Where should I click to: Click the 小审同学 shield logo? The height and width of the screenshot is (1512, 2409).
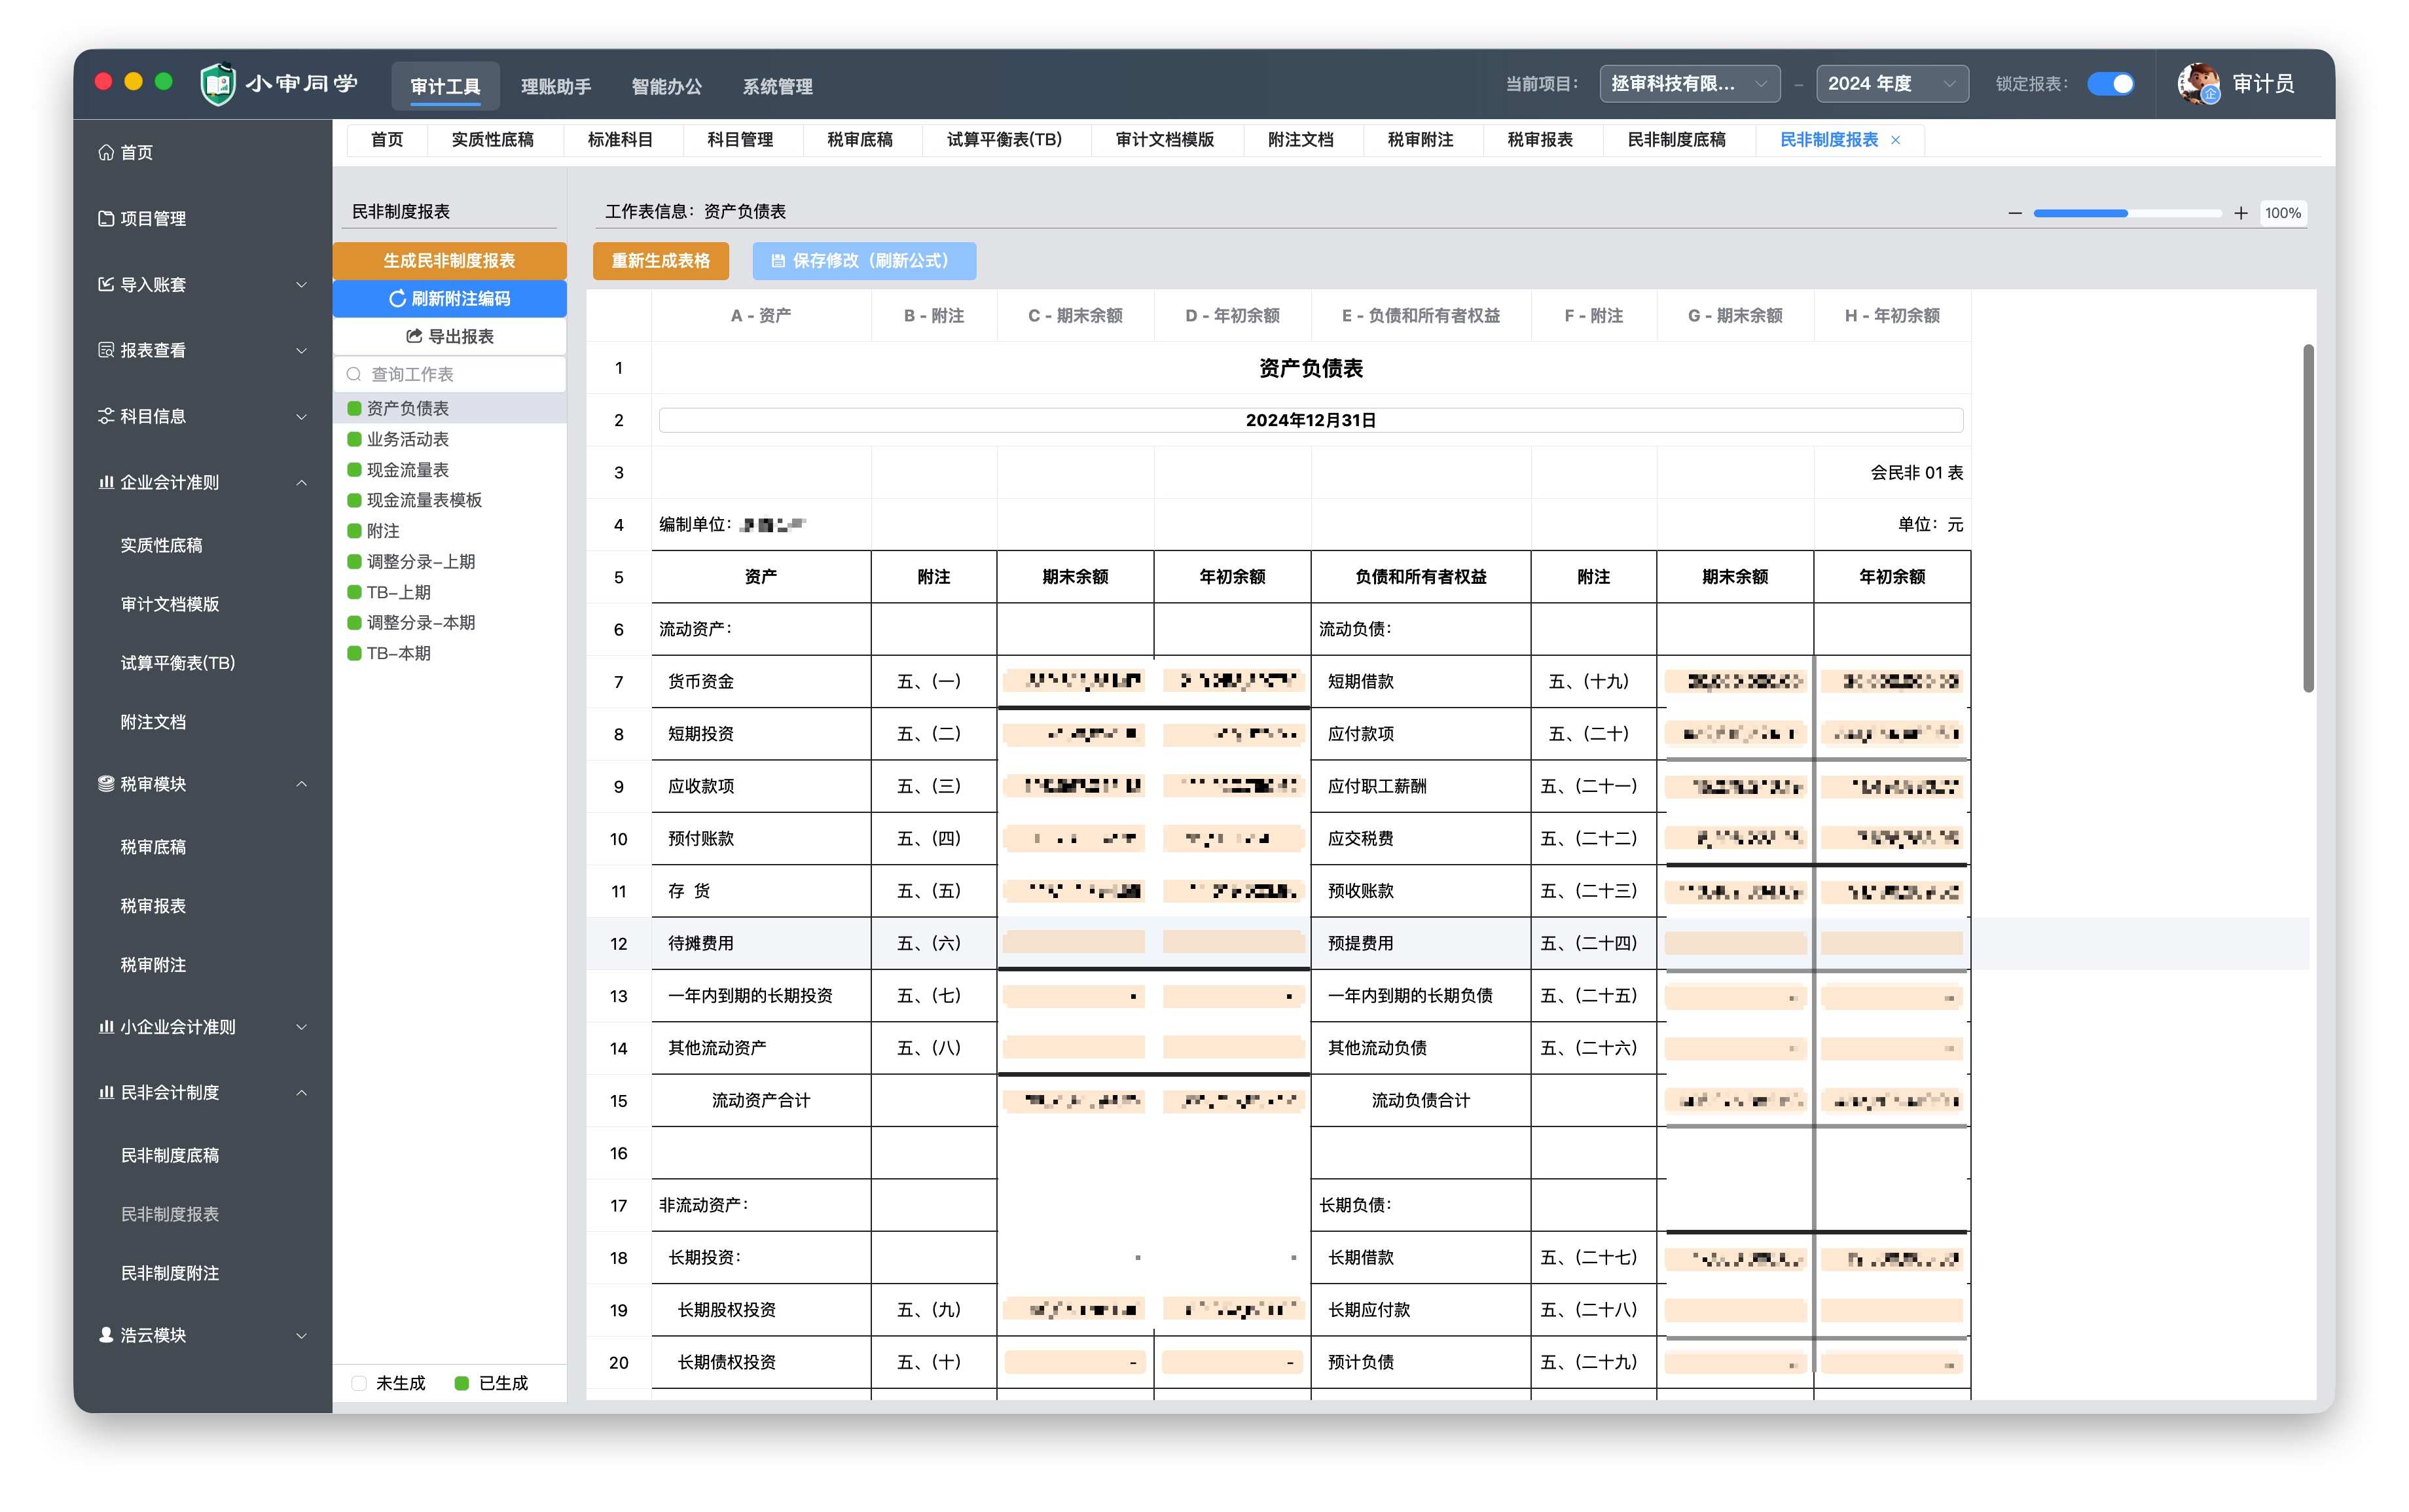(x=217, y=84)
